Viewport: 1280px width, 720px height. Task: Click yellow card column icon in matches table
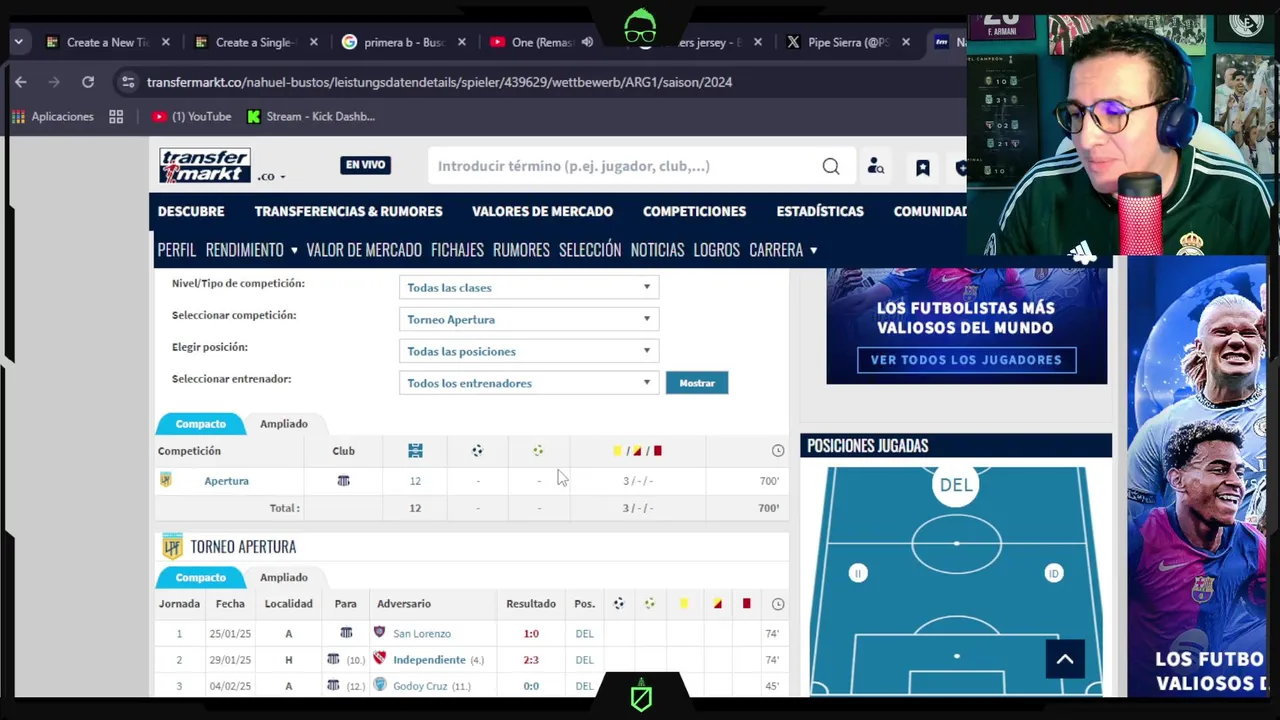pos(684,604)
